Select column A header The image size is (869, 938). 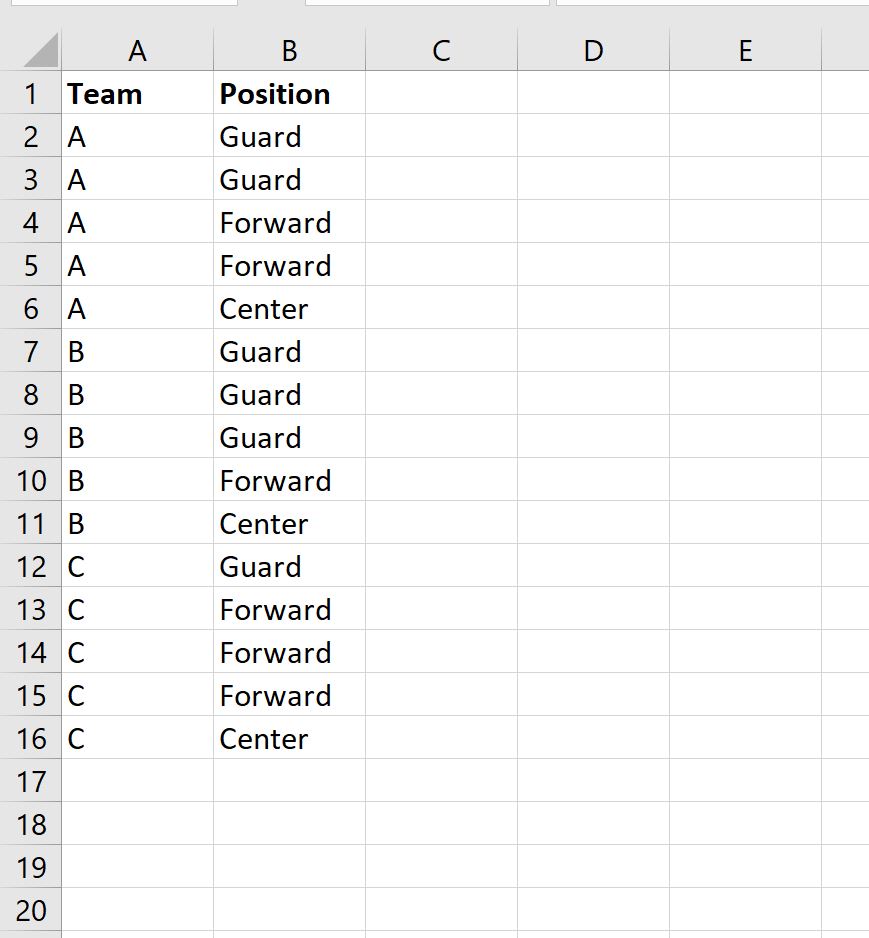138,50
